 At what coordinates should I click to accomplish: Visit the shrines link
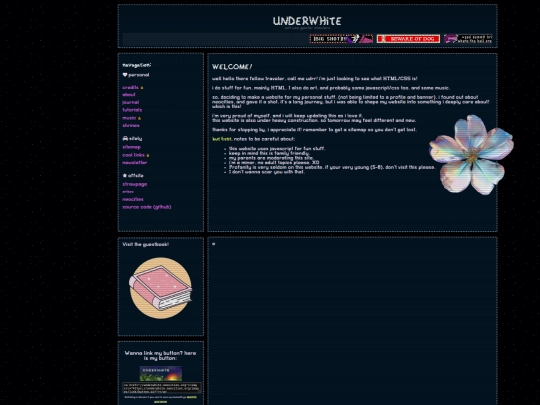coord(131,125)
